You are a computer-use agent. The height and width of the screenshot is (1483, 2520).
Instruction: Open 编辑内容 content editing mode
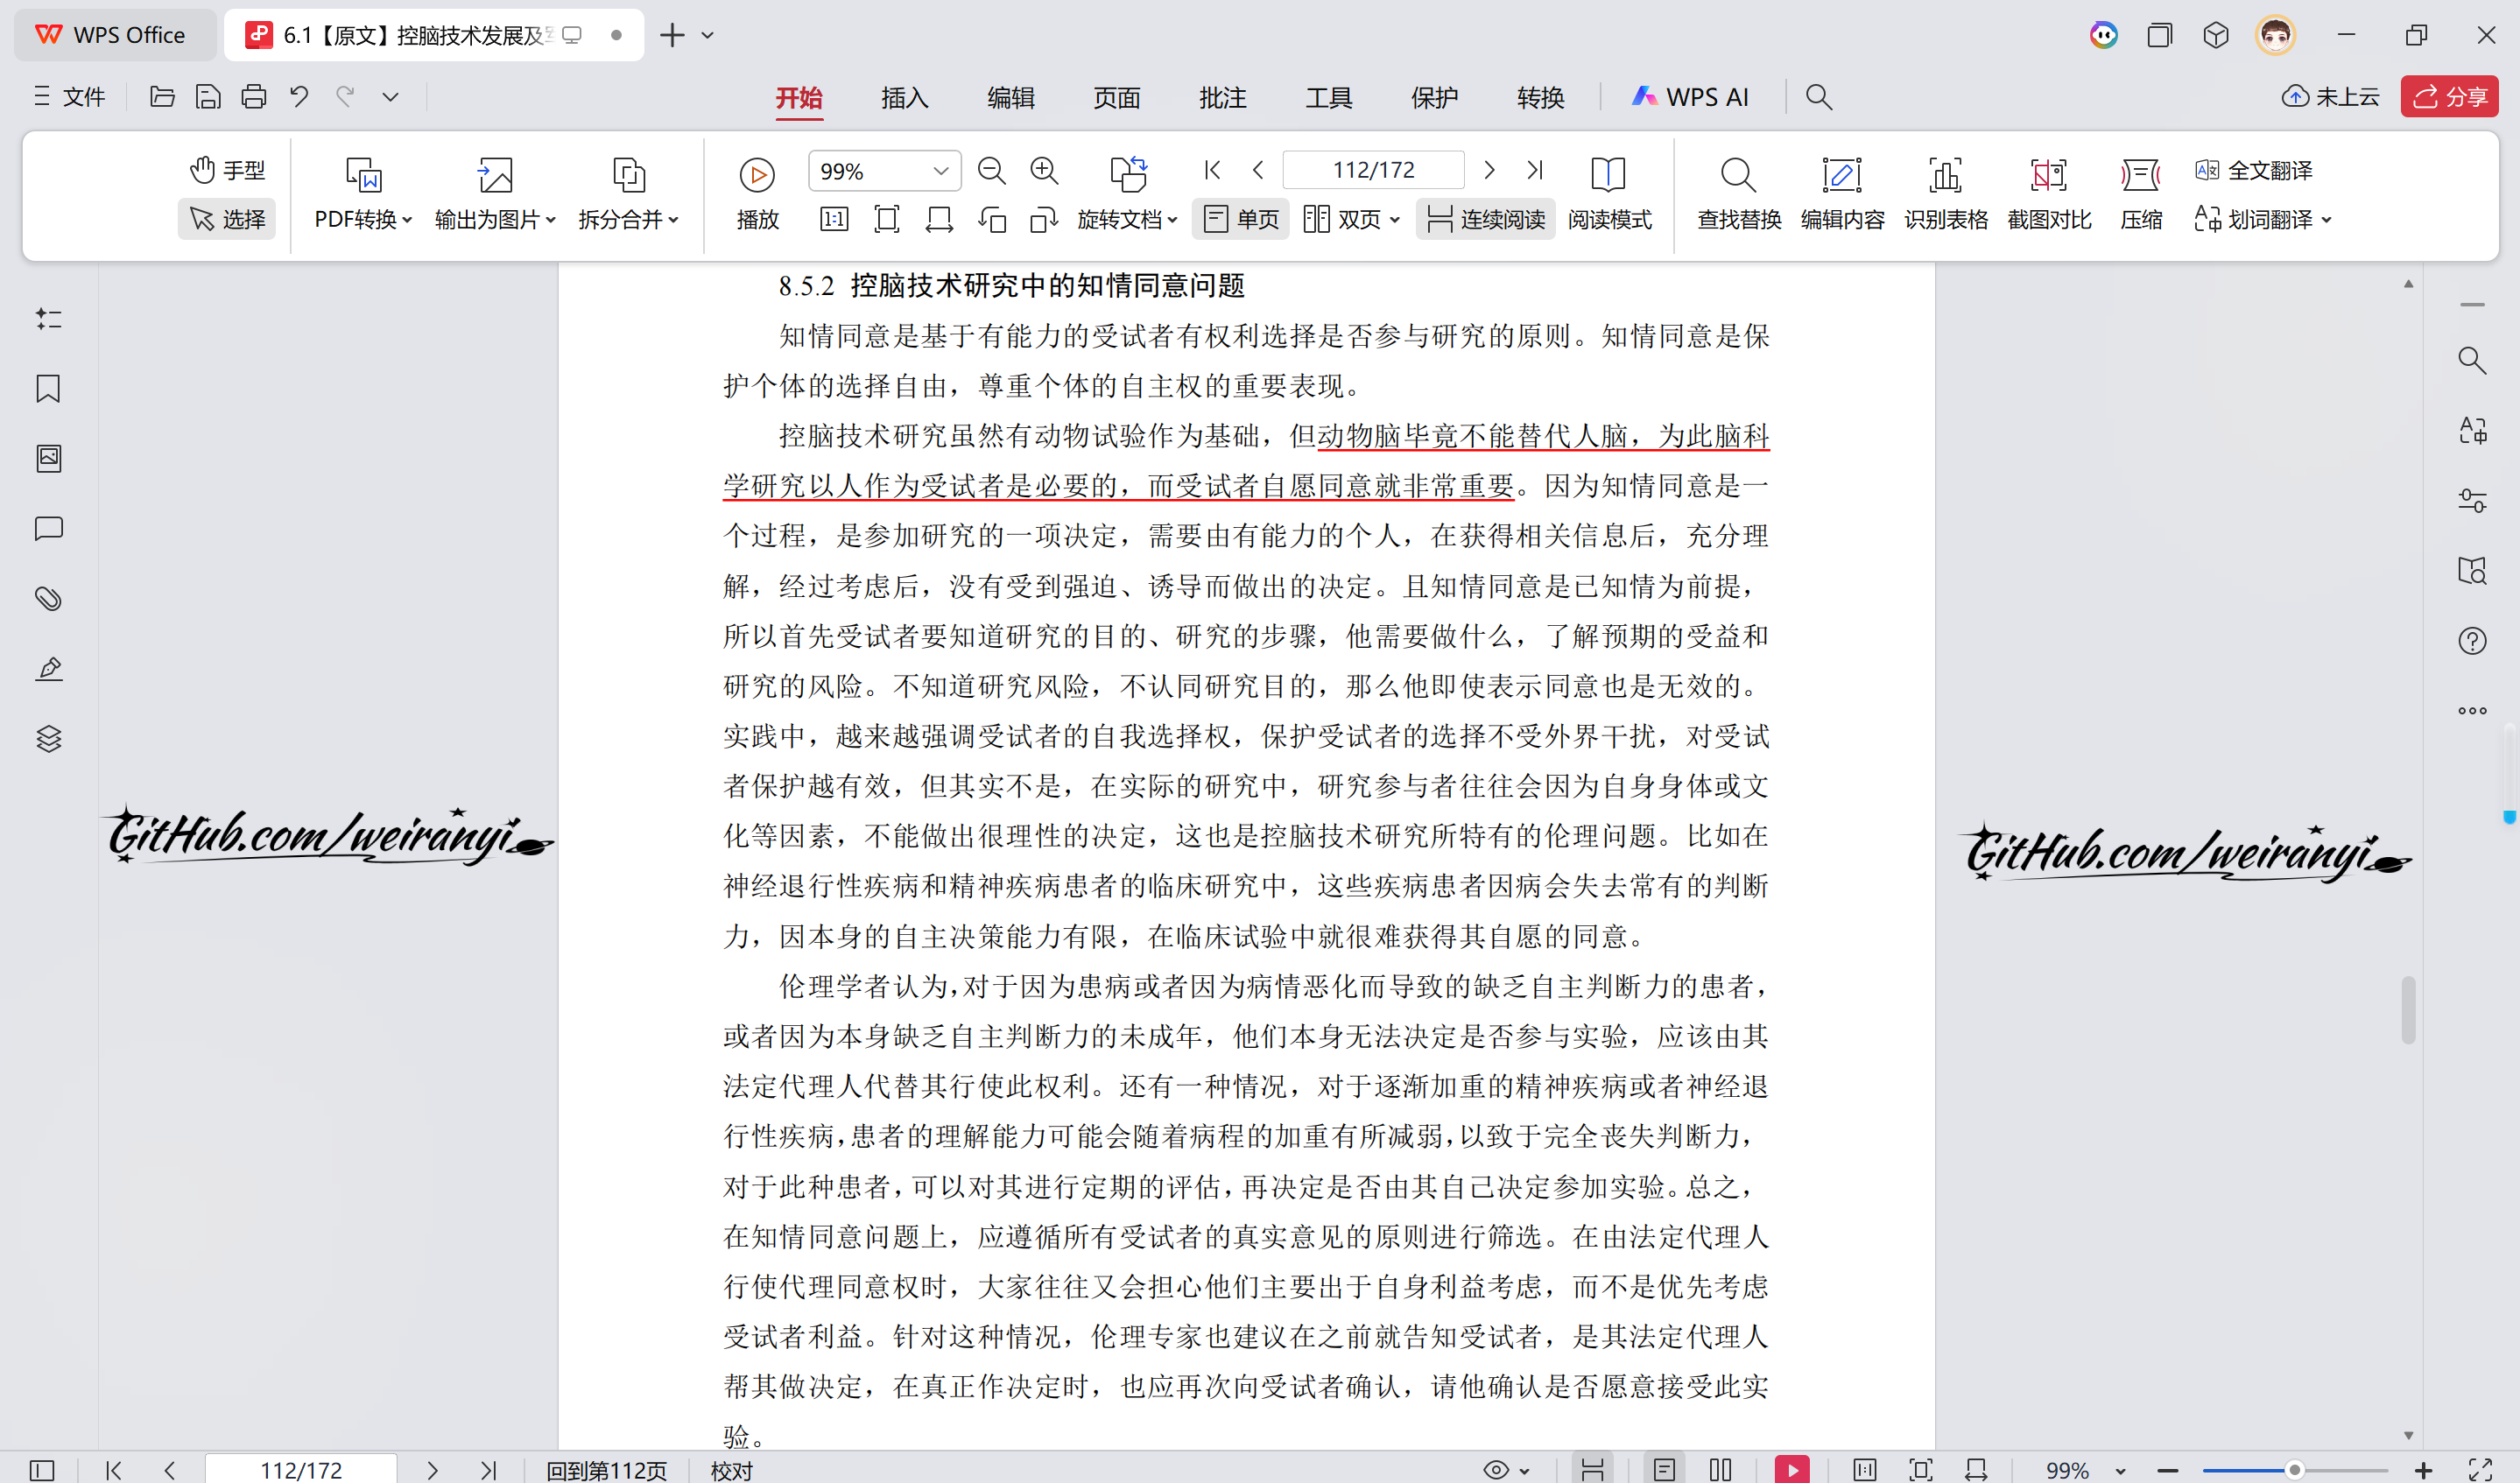pos(1842,193)
